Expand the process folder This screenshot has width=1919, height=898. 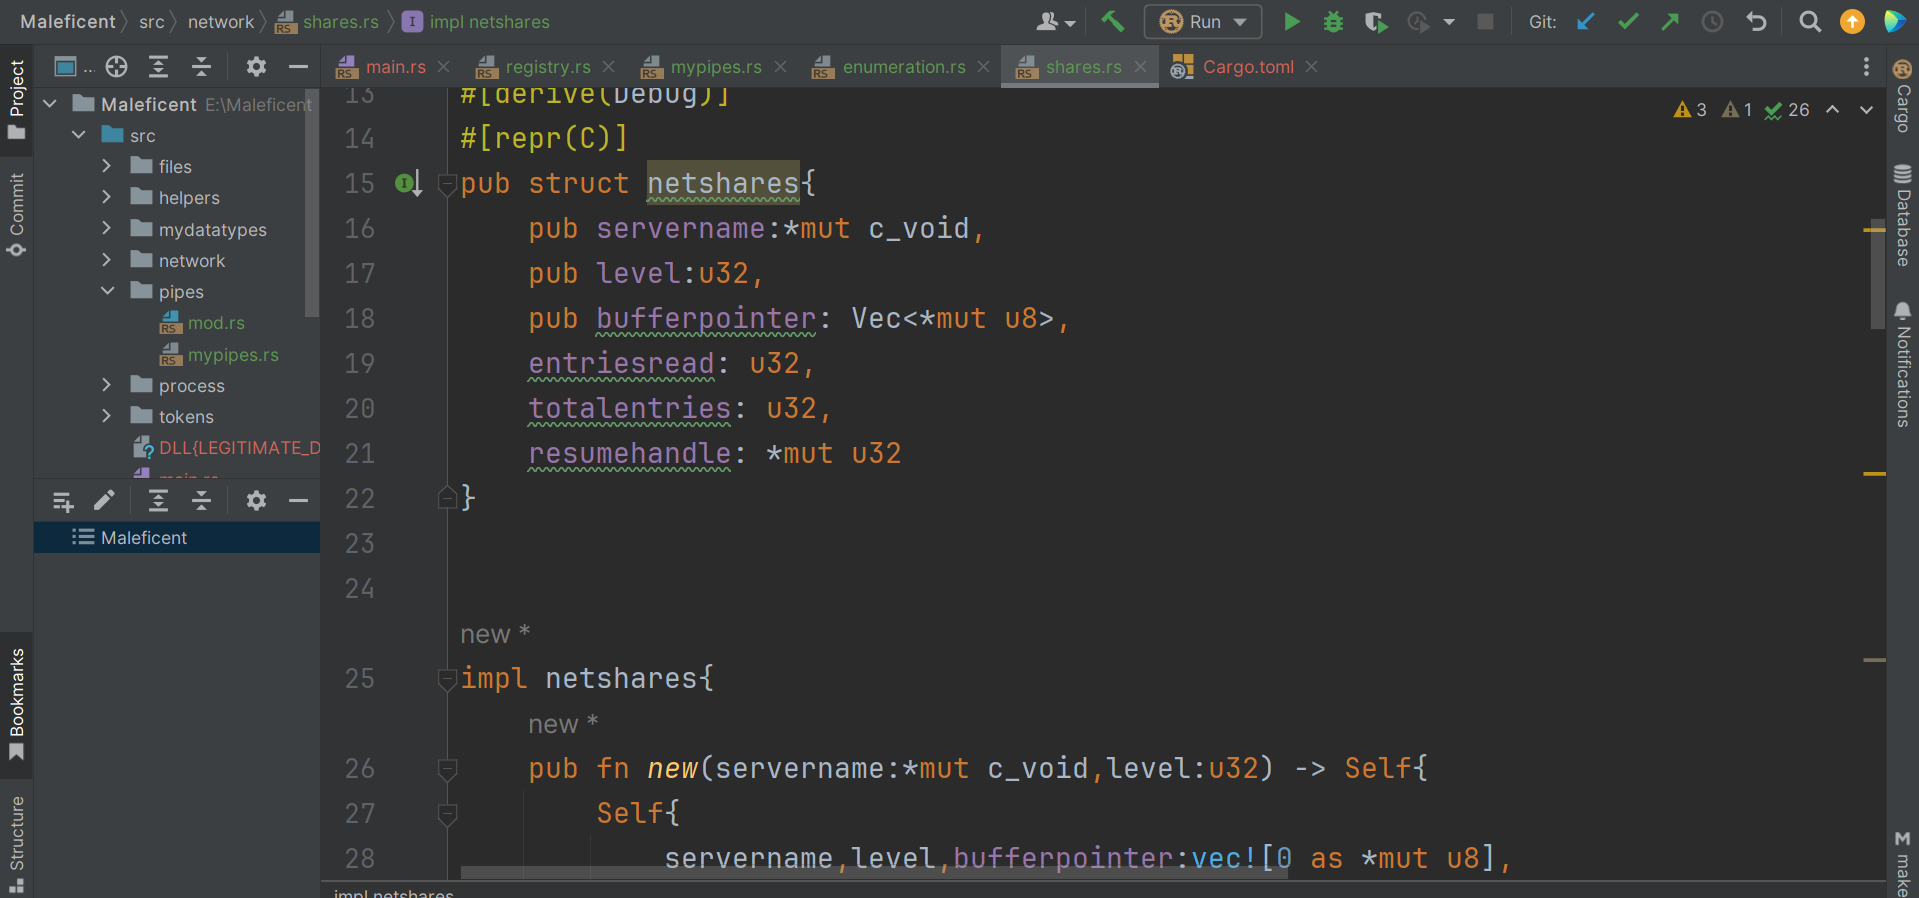coord(107,385)
